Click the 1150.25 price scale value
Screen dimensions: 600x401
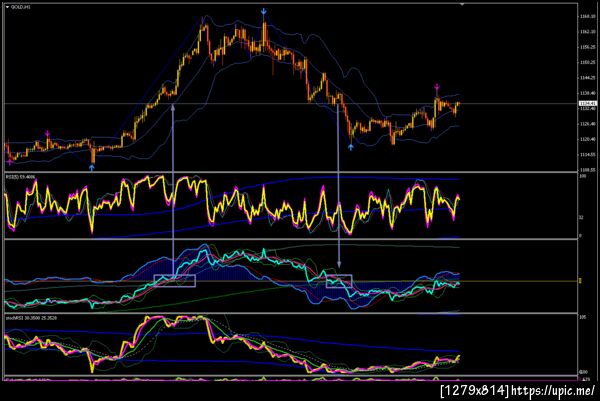tap(587, 62)
